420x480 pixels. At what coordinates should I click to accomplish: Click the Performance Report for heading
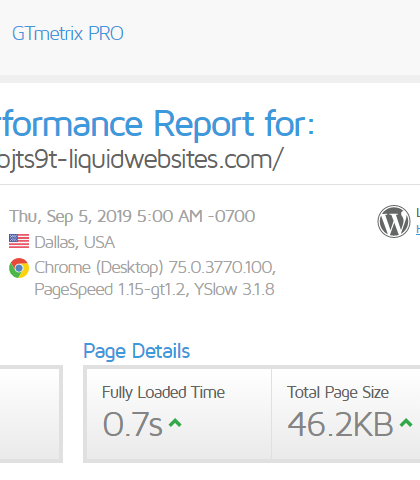(157, 124)
